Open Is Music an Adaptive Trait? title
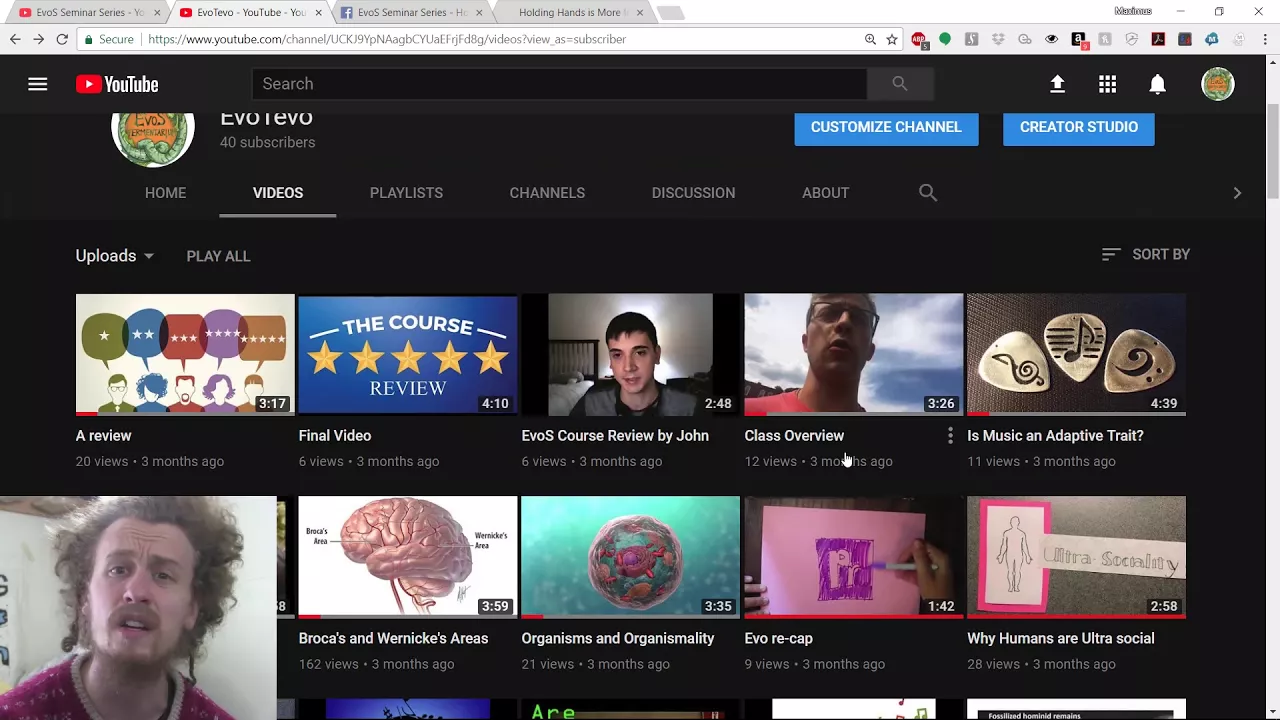Image resolution: width=1280 pixels, height=720 pixels. (x=1055, y=436)
